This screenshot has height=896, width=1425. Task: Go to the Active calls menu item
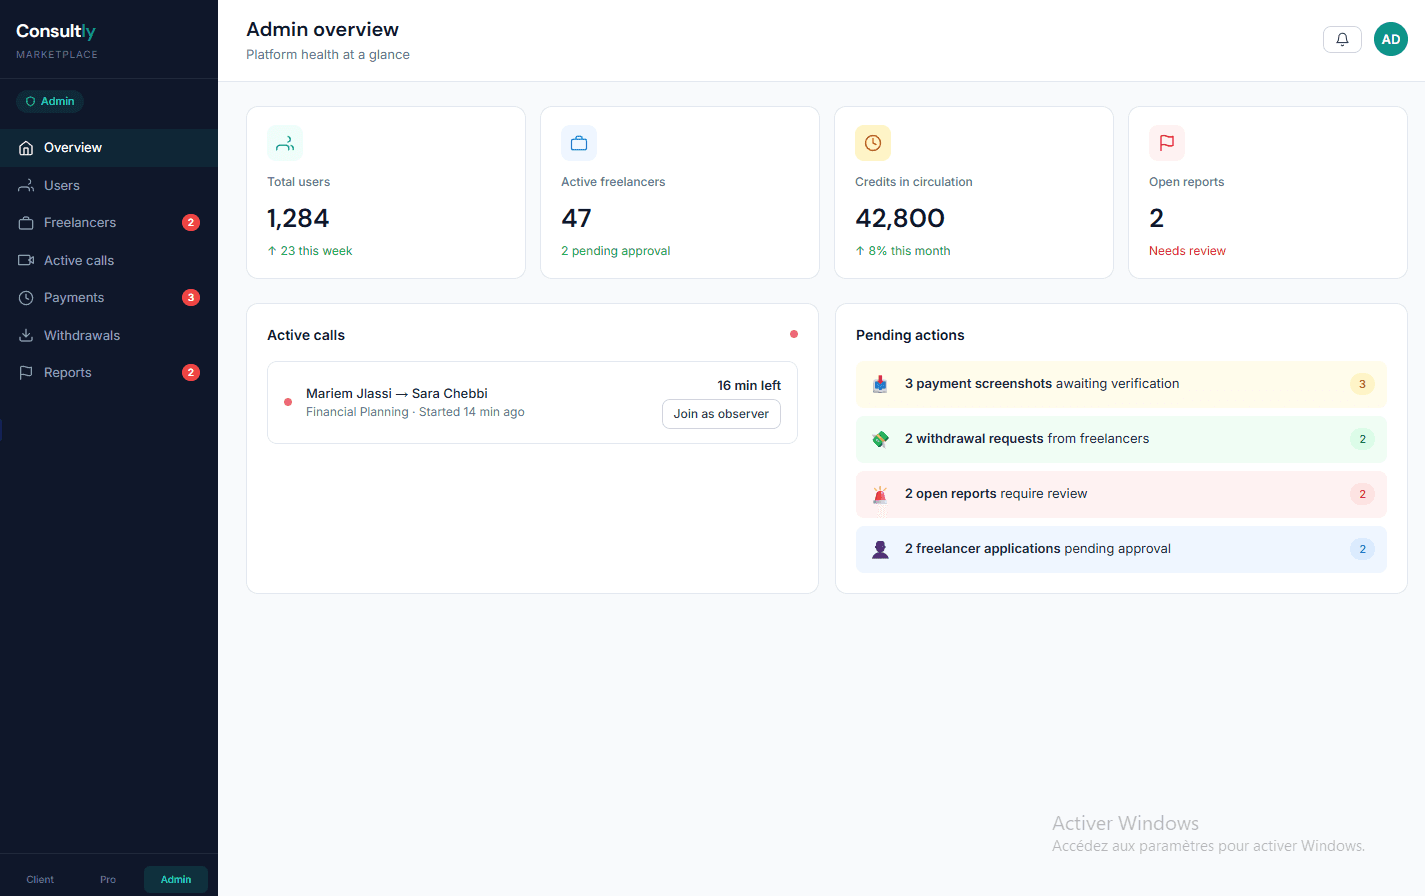pos(109,261)
